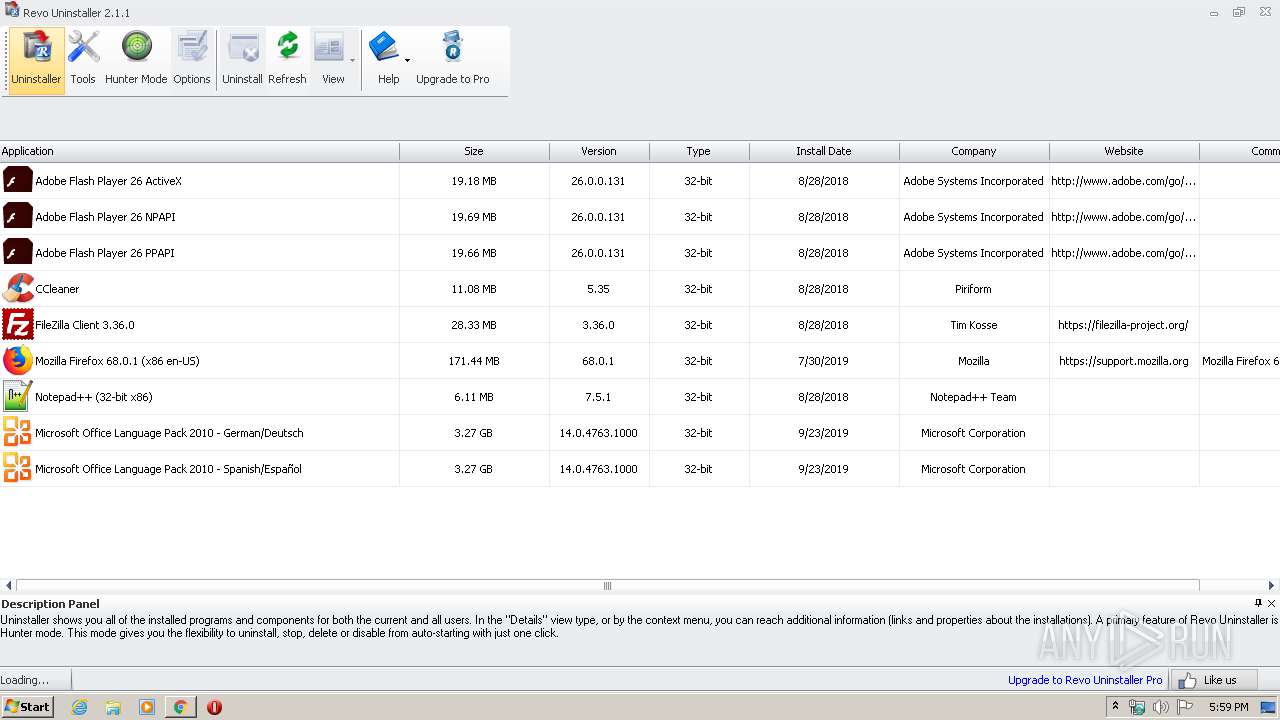The width and height of the screenshot is (1280, 720).
Task: Sort by the Type column header
Action: (x=699, y=151)
